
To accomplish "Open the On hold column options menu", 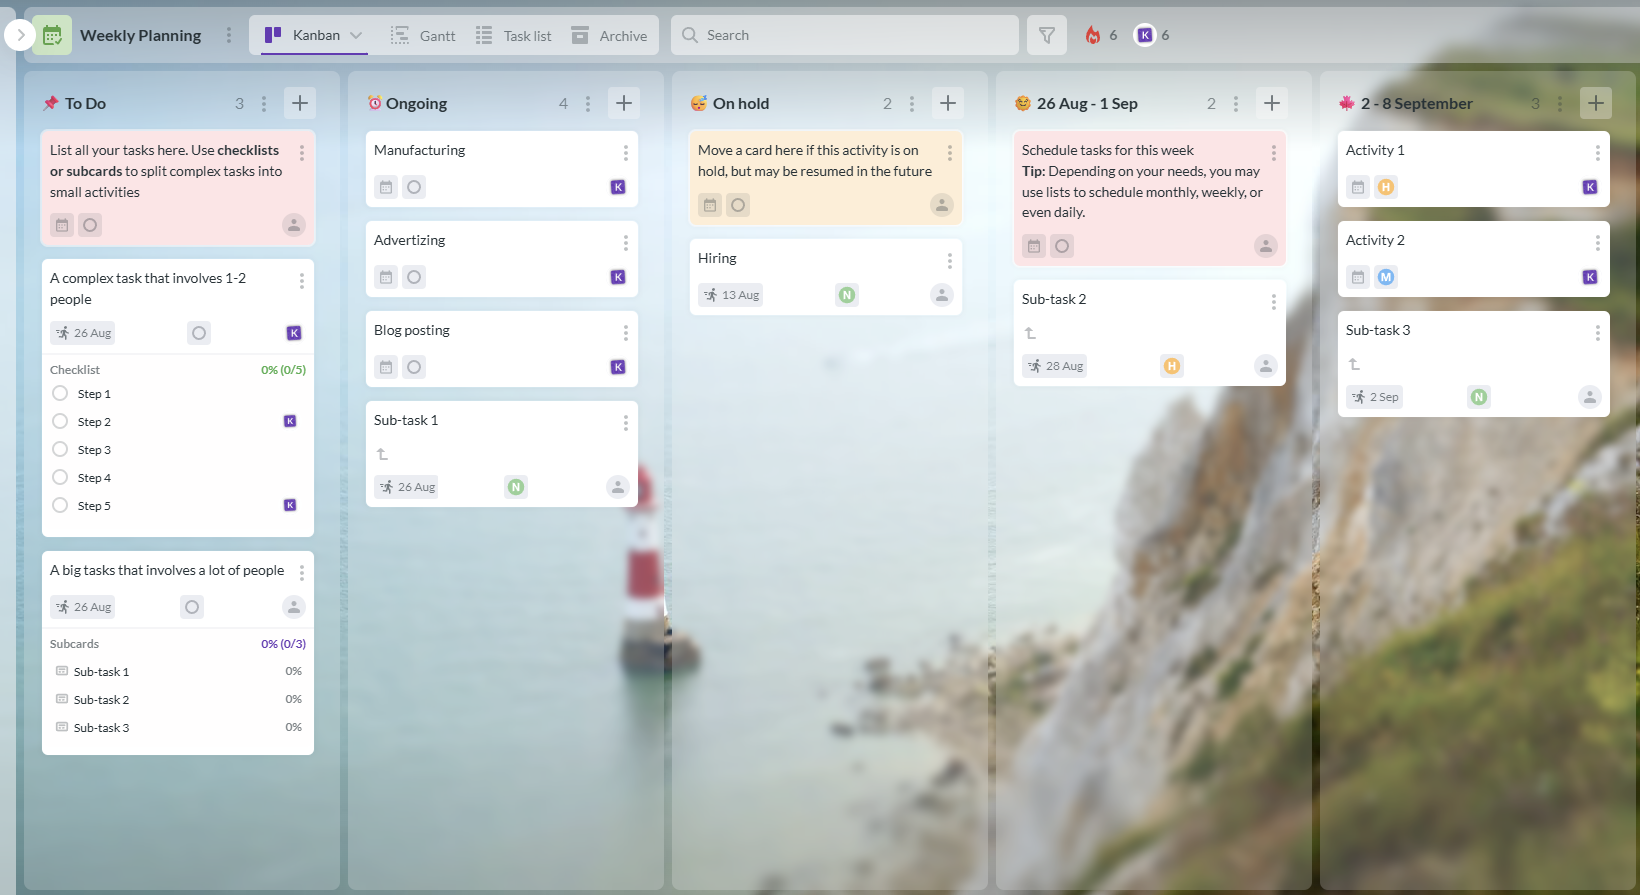I will (912, 103).
